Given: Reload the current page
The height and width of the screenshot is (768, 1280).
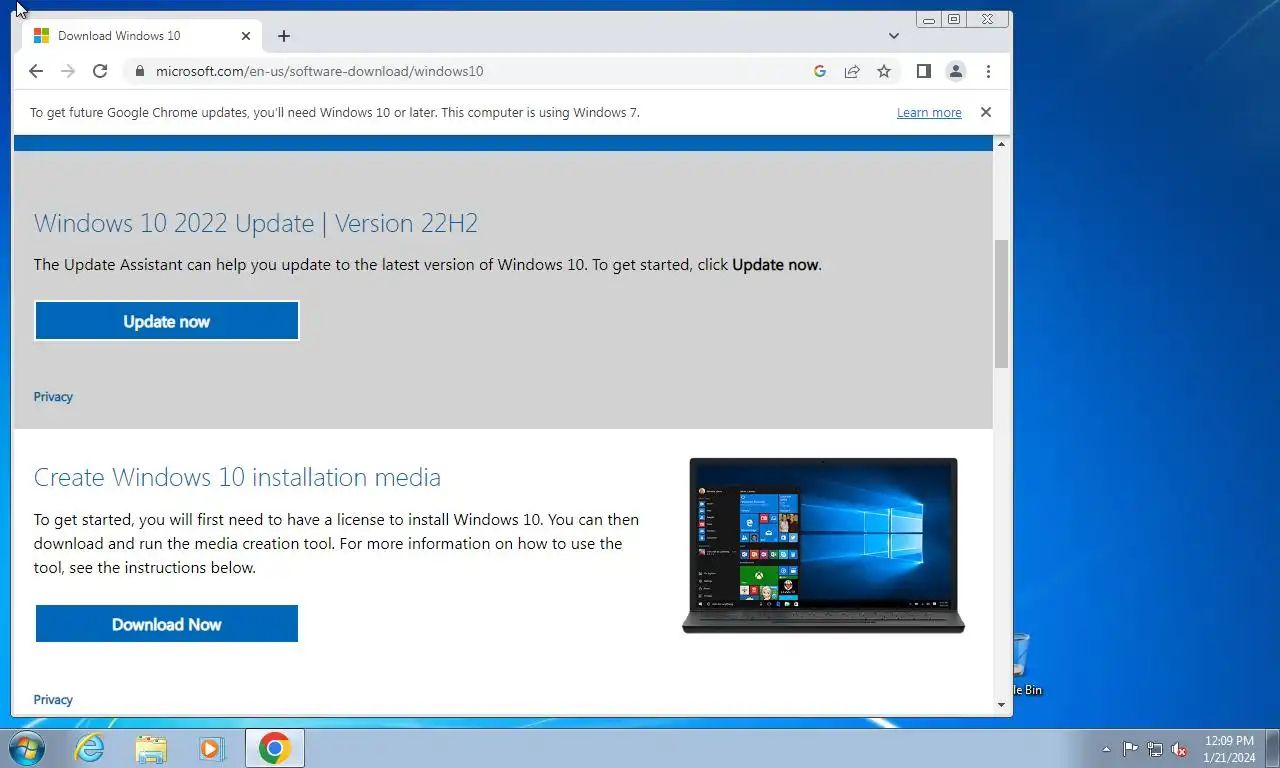Looking at the screenshot, I should click(x=100, y=71).
